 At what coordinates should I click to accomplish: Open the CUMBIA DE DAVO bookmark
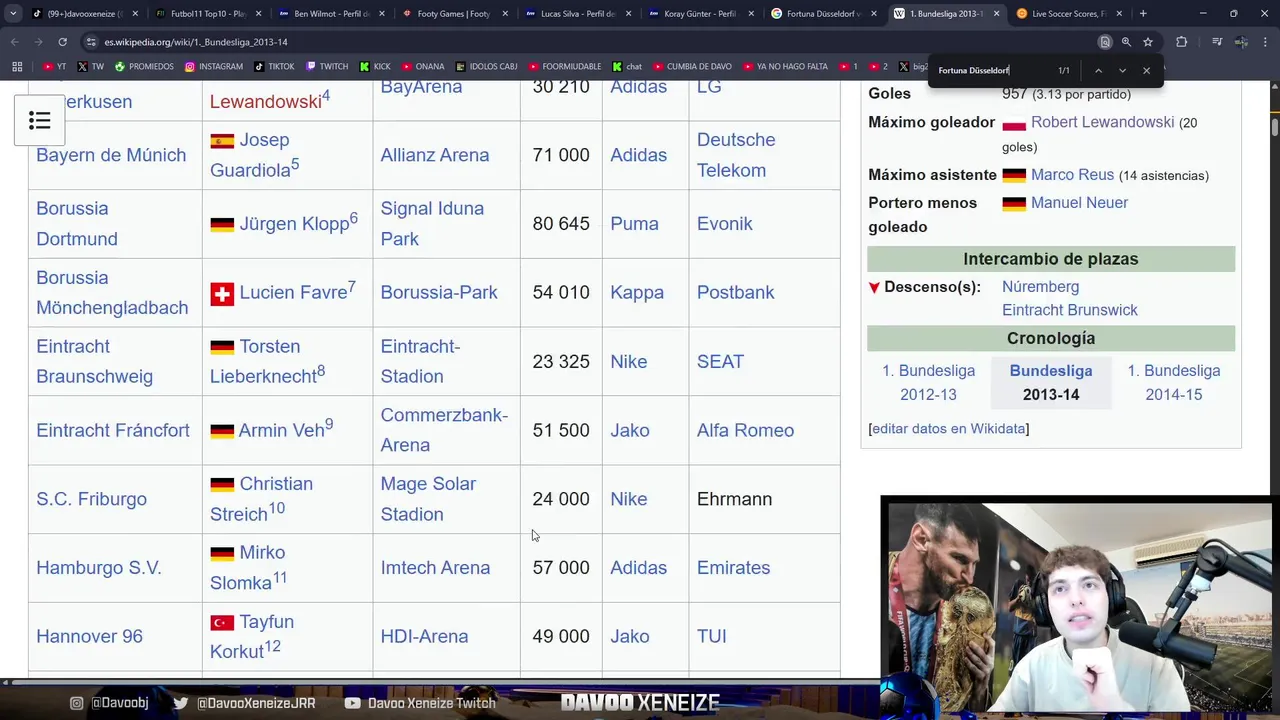pyautogui.click(x=692, y=67)
